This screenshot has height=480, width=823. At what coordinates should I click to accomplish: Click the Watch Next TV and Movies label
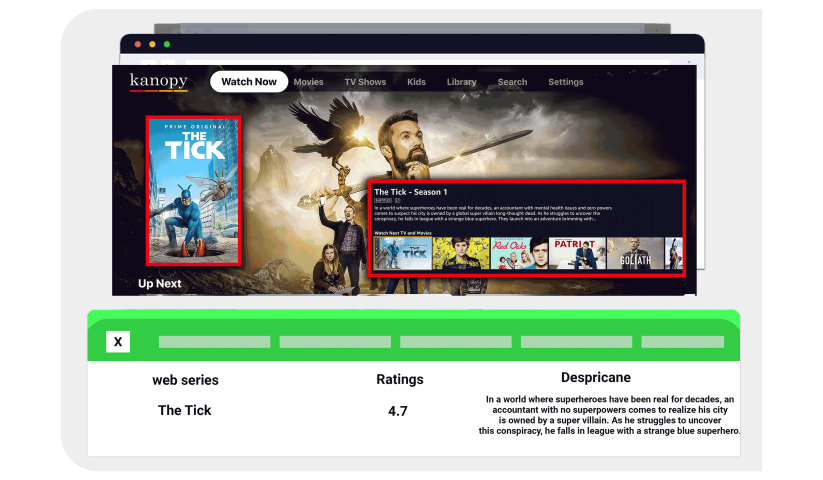(x=403, y=233)
